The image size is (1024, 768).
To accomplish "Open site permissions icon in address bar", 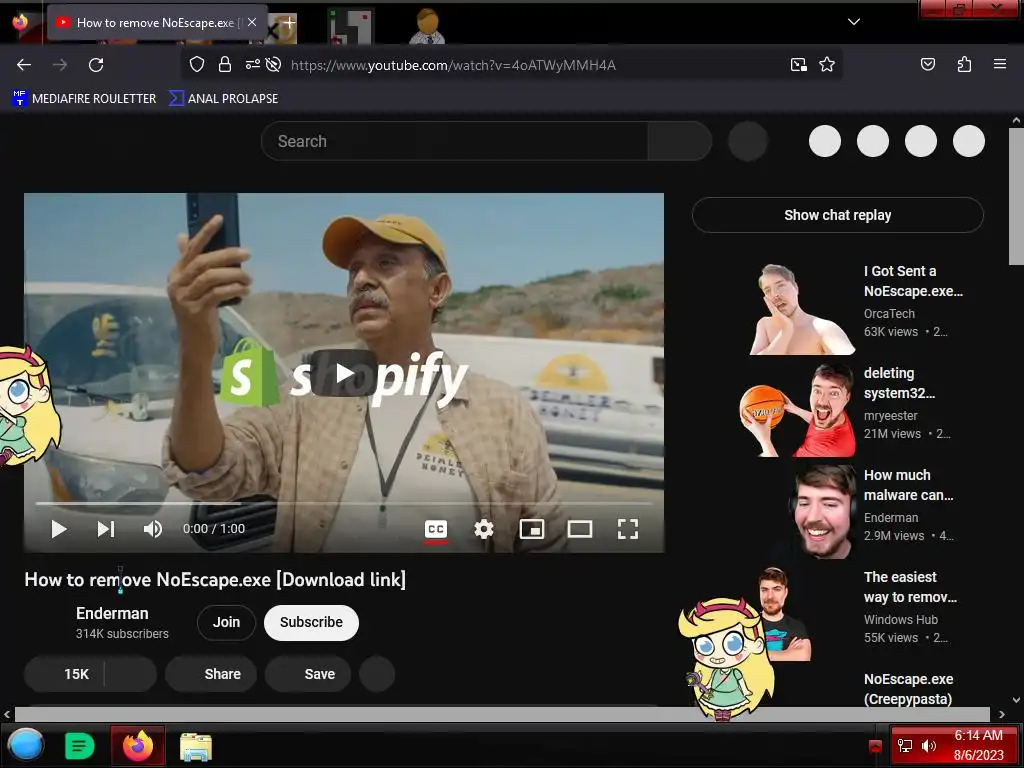I will (x=252, y=65).
